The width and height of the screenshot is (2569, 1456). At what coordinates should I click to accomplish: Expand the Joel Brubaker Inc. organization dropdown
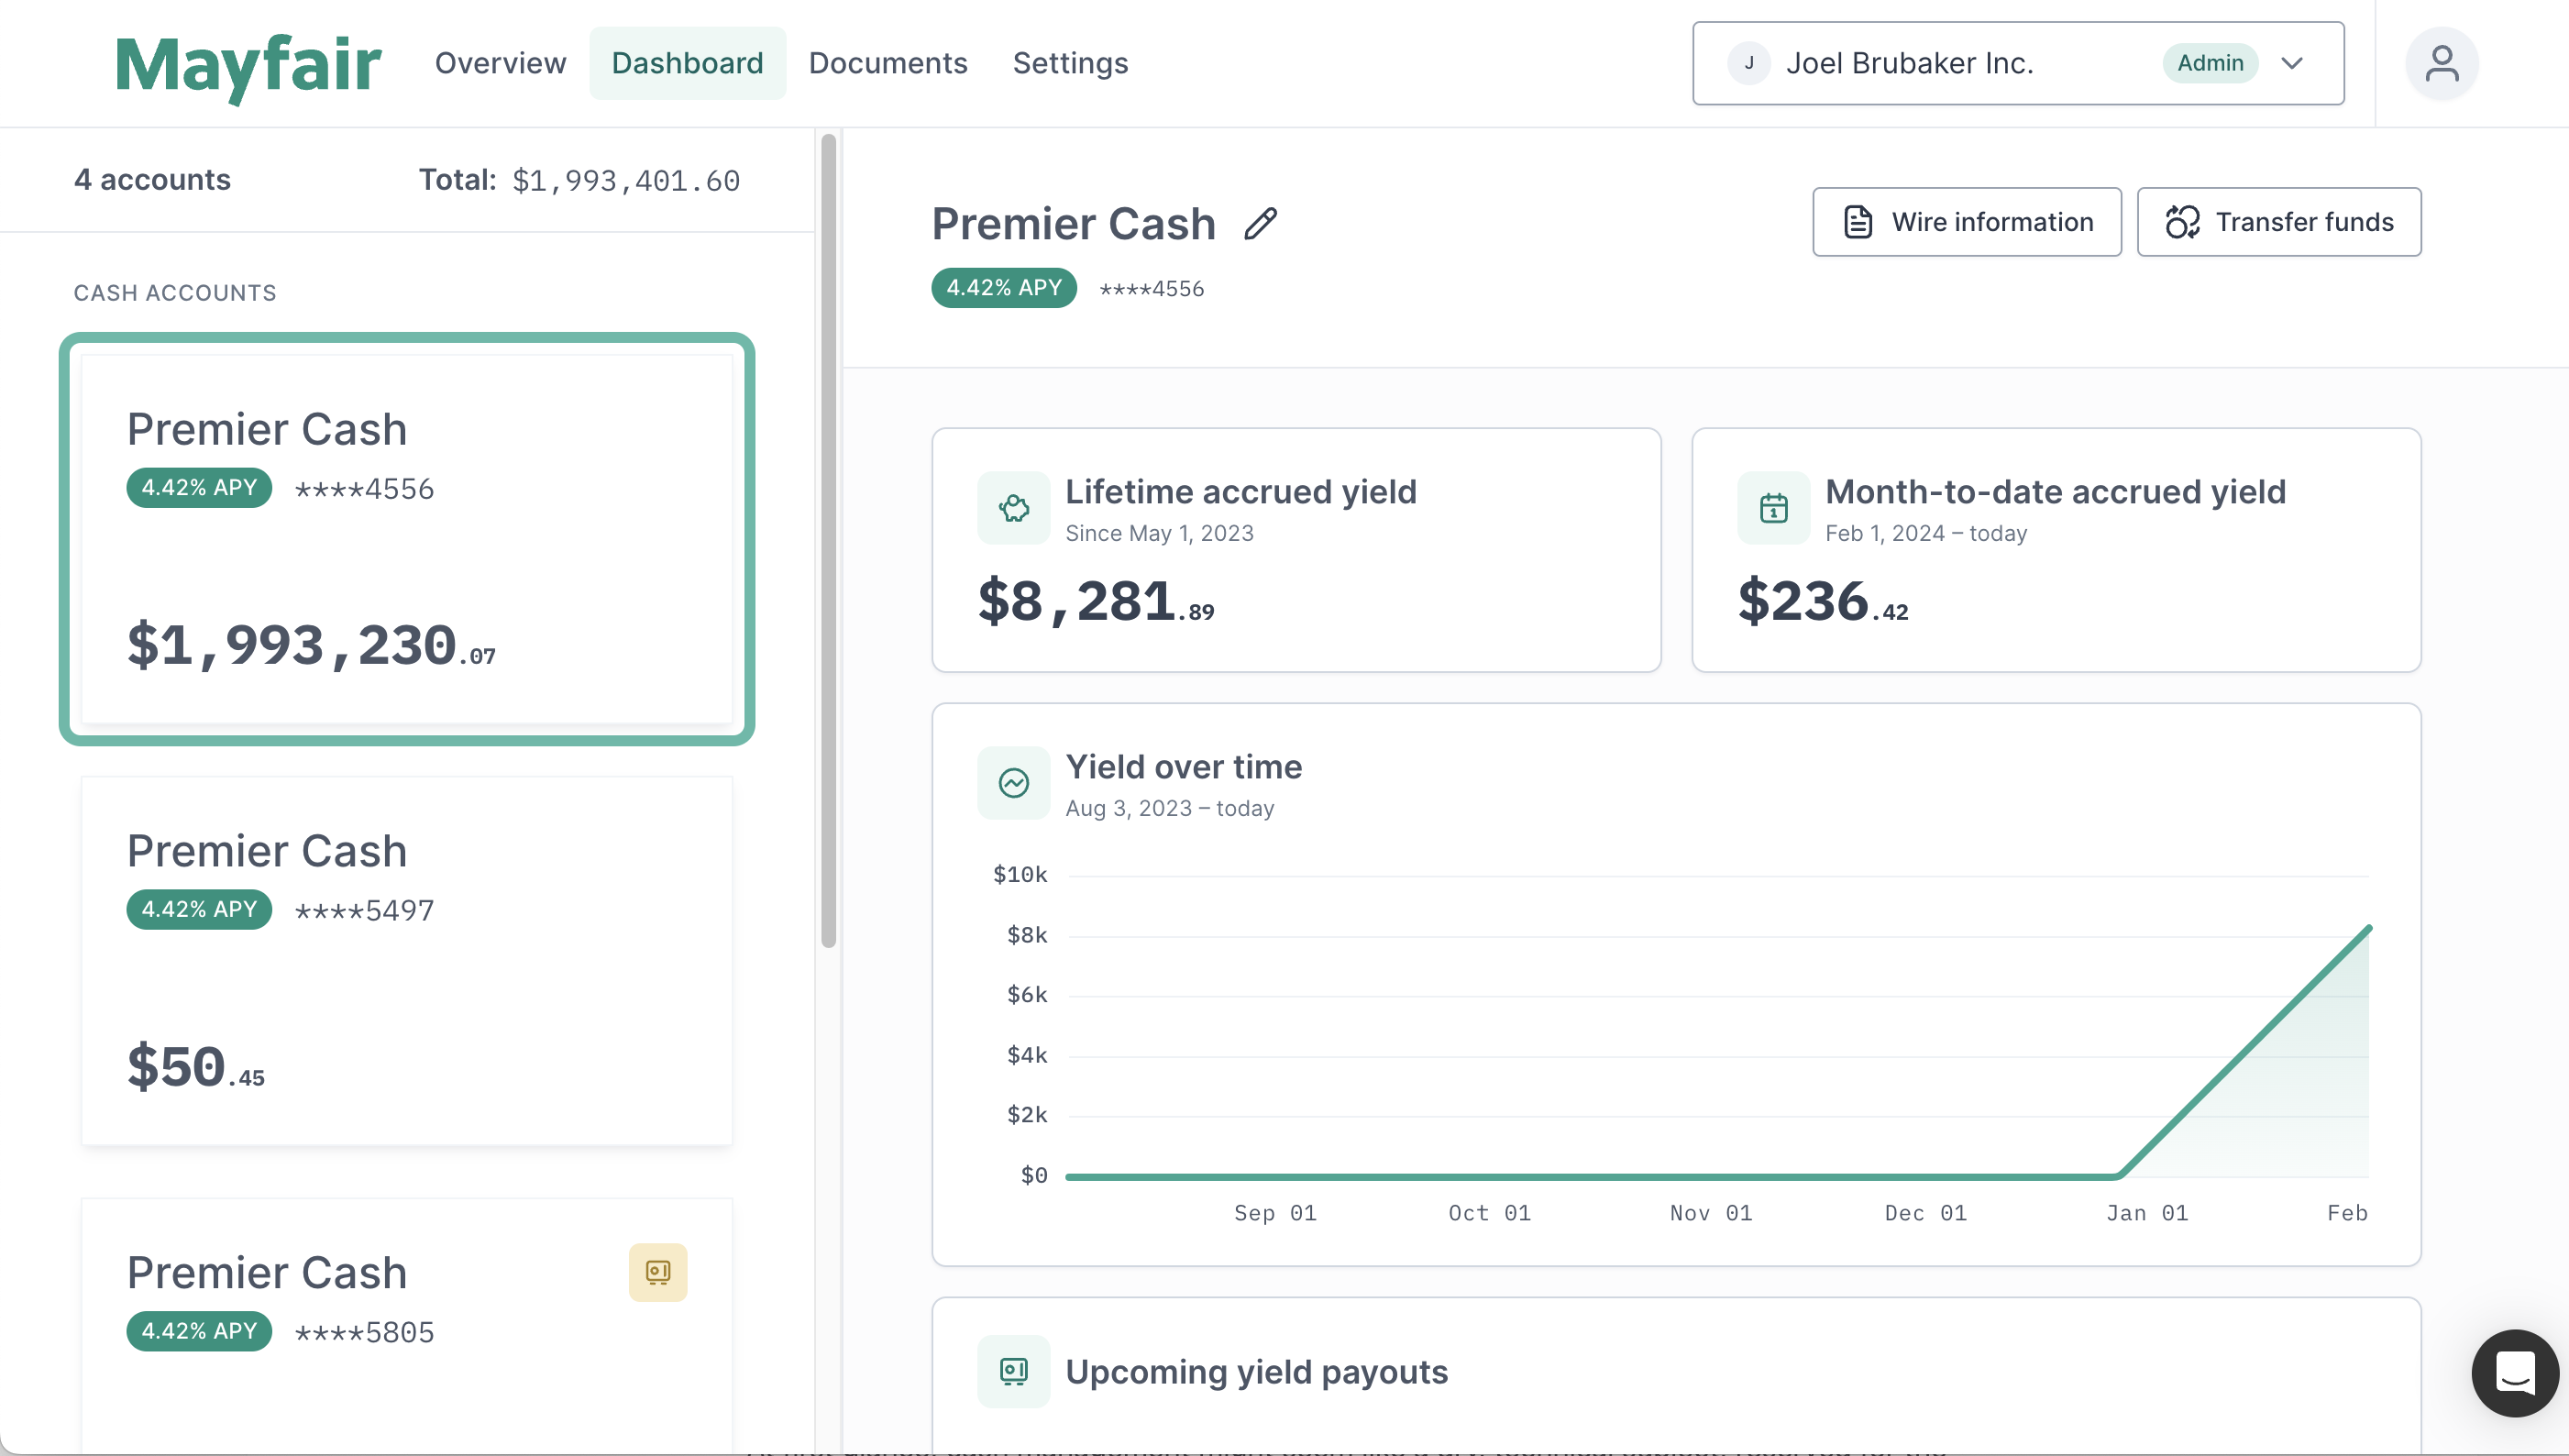(x=2017, y=63)
